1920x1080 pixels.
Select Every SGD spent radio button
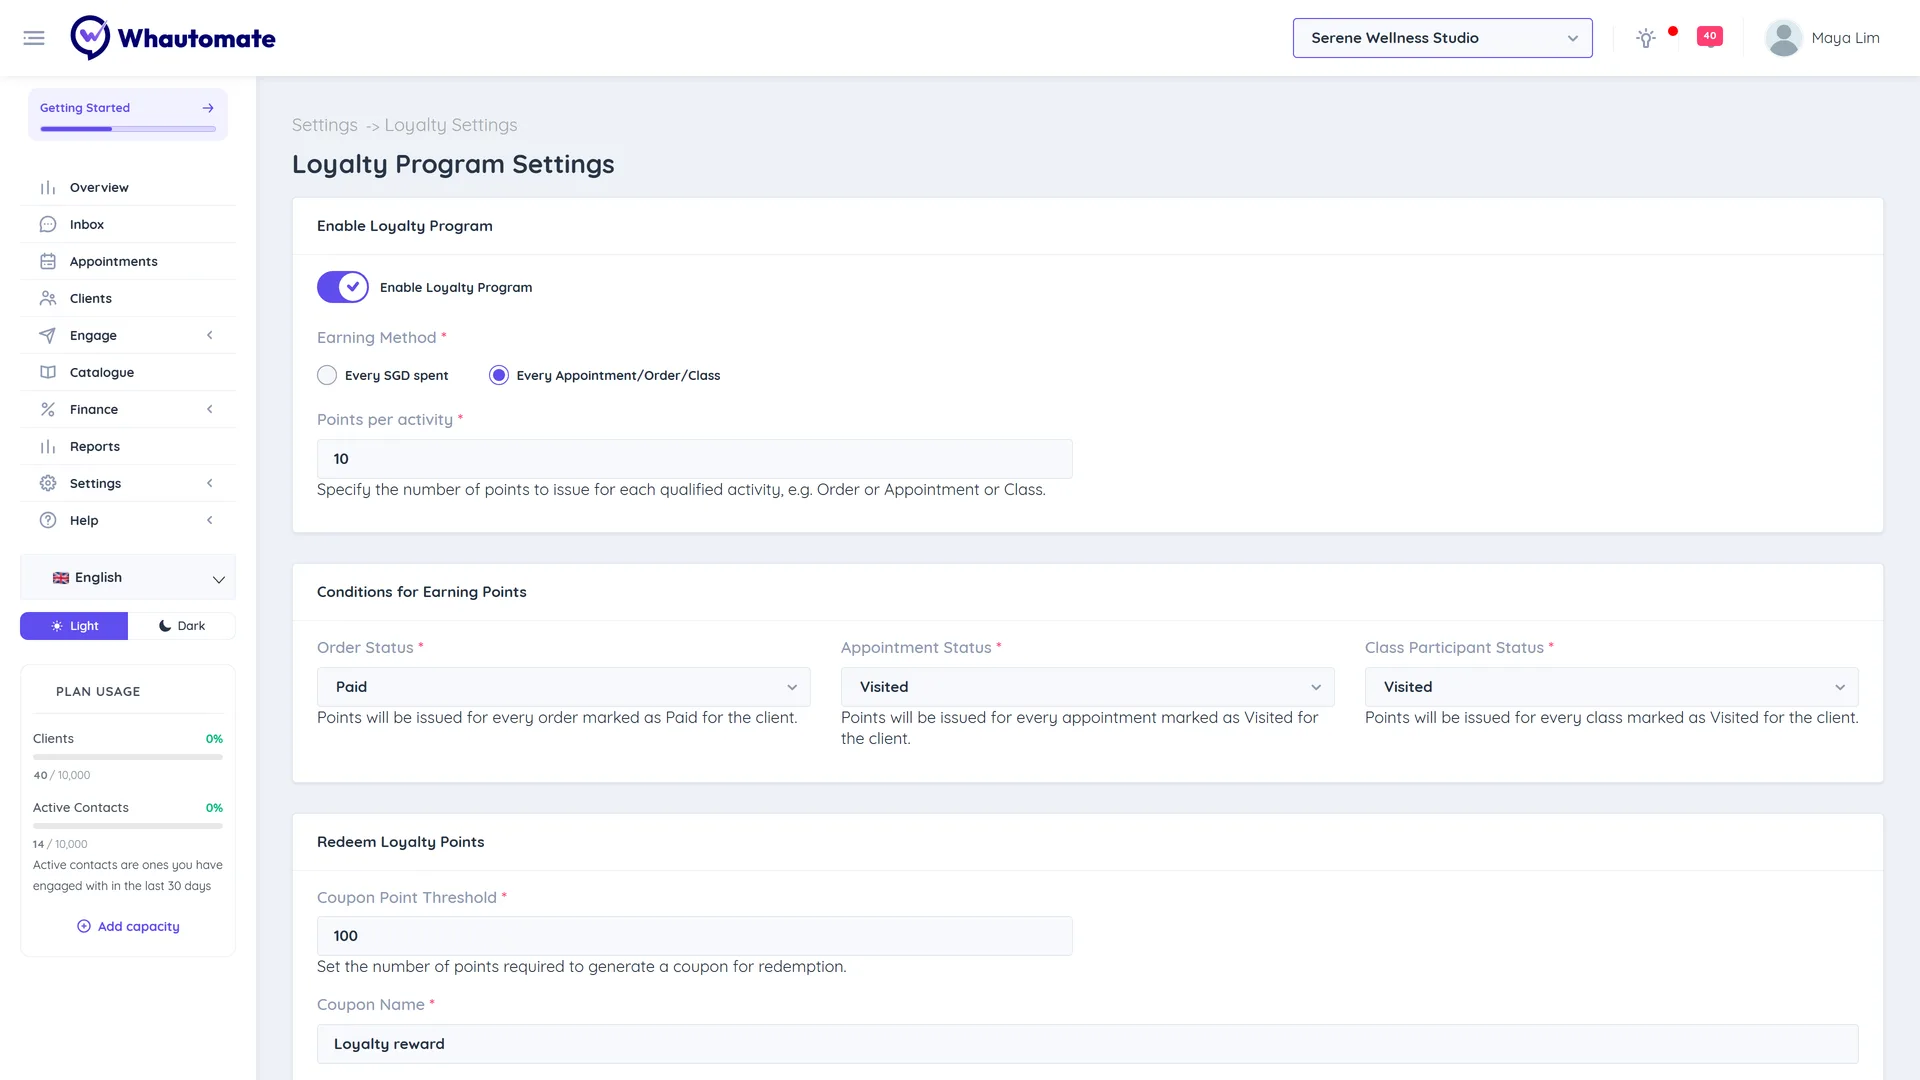click(x=327, y=375)
